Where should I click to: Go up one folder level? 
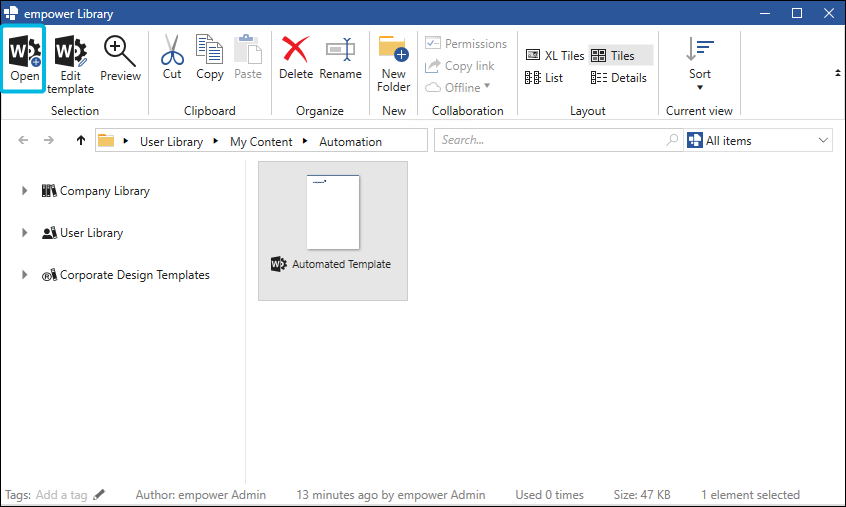(80, 140)
